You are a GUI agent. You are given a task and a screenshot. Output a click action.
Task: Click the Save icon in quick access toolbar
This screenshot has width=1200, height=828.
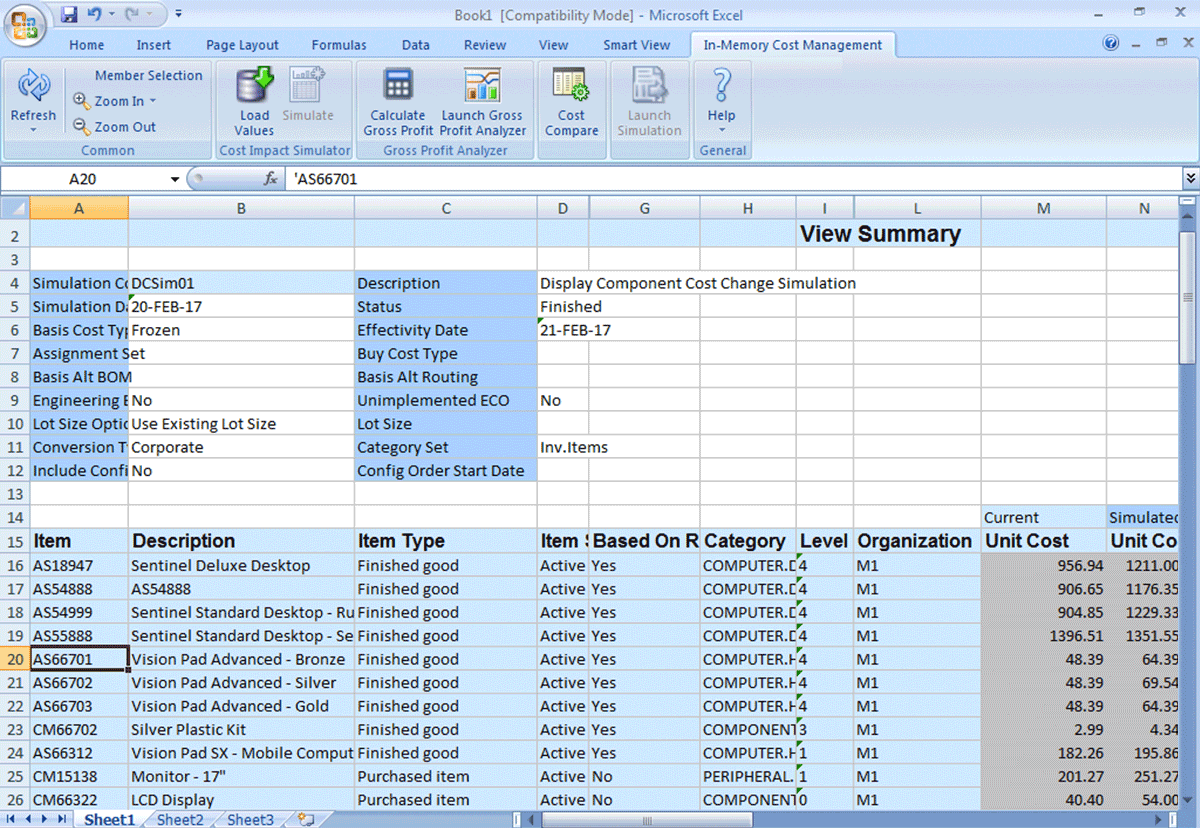tap(69, 15)
